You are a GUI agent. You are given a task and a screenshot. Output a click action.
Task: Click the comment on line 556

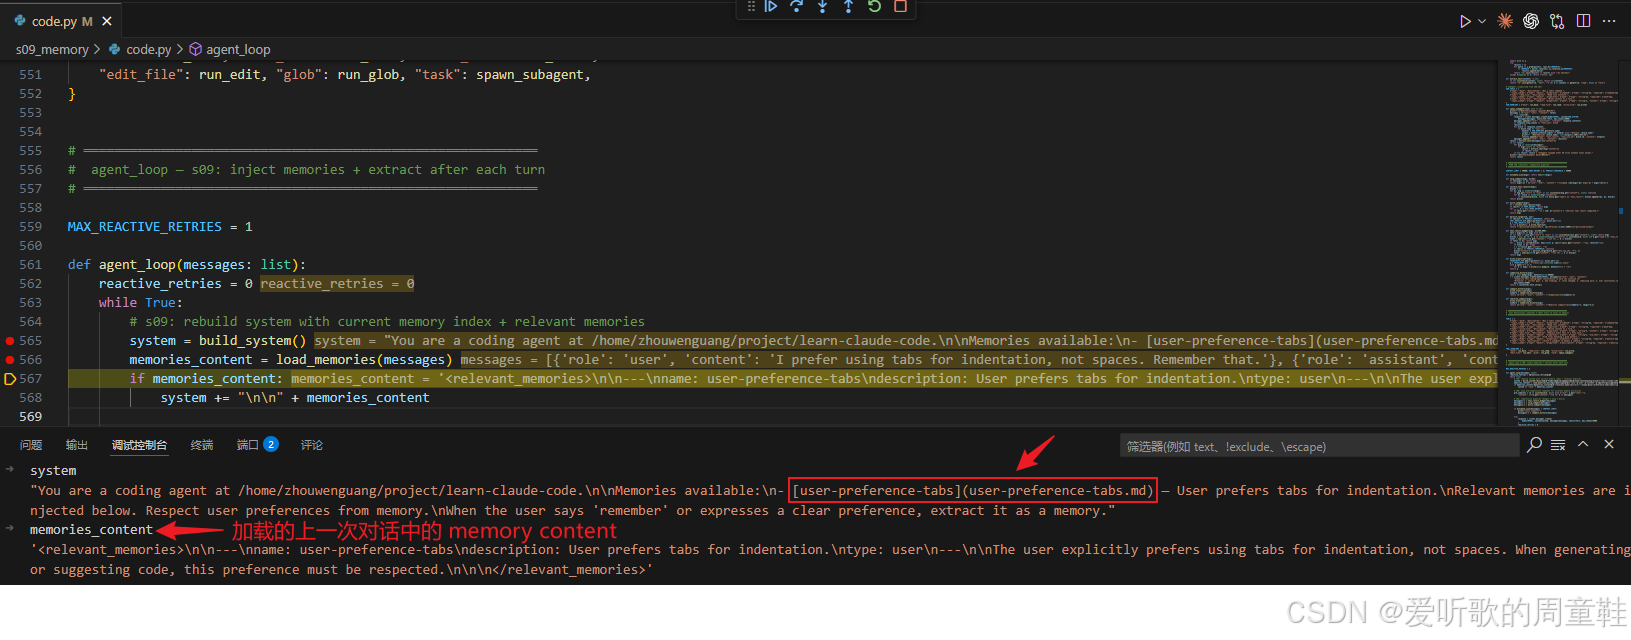(x=306, y=170)
